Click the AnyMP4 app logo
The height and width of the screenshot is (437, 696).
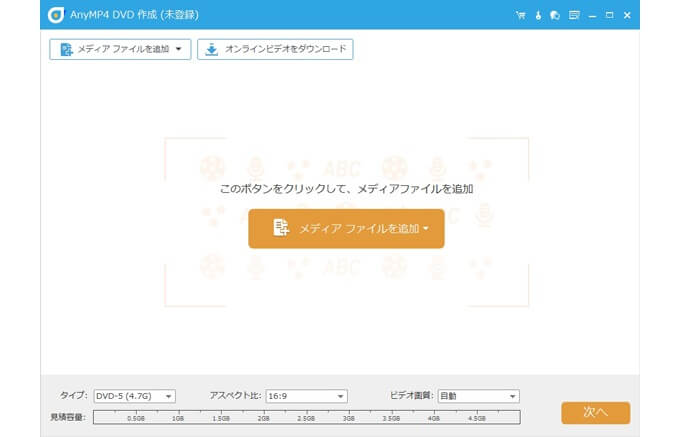coord(56,15)
